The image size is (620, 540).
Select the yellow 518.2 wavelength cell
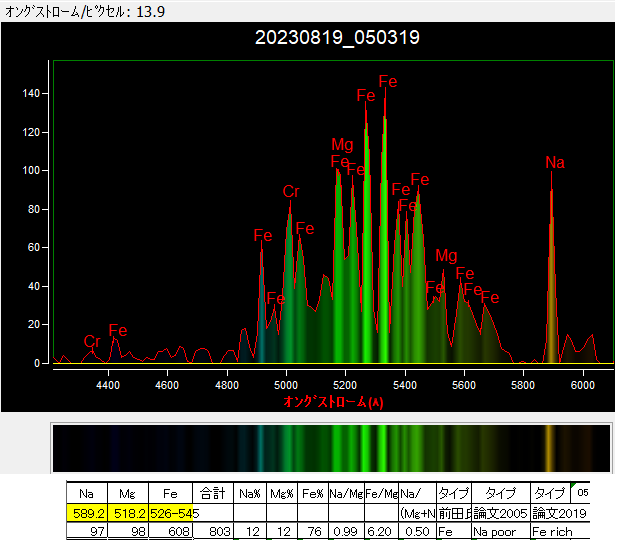126,513
